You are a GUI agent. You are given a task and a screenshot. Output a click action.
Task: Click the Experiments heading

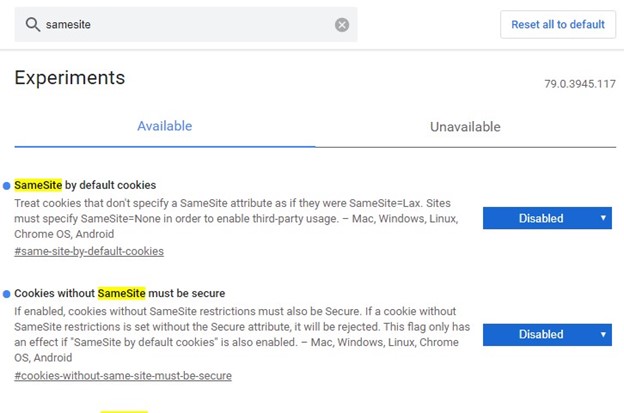click(70, 78)
